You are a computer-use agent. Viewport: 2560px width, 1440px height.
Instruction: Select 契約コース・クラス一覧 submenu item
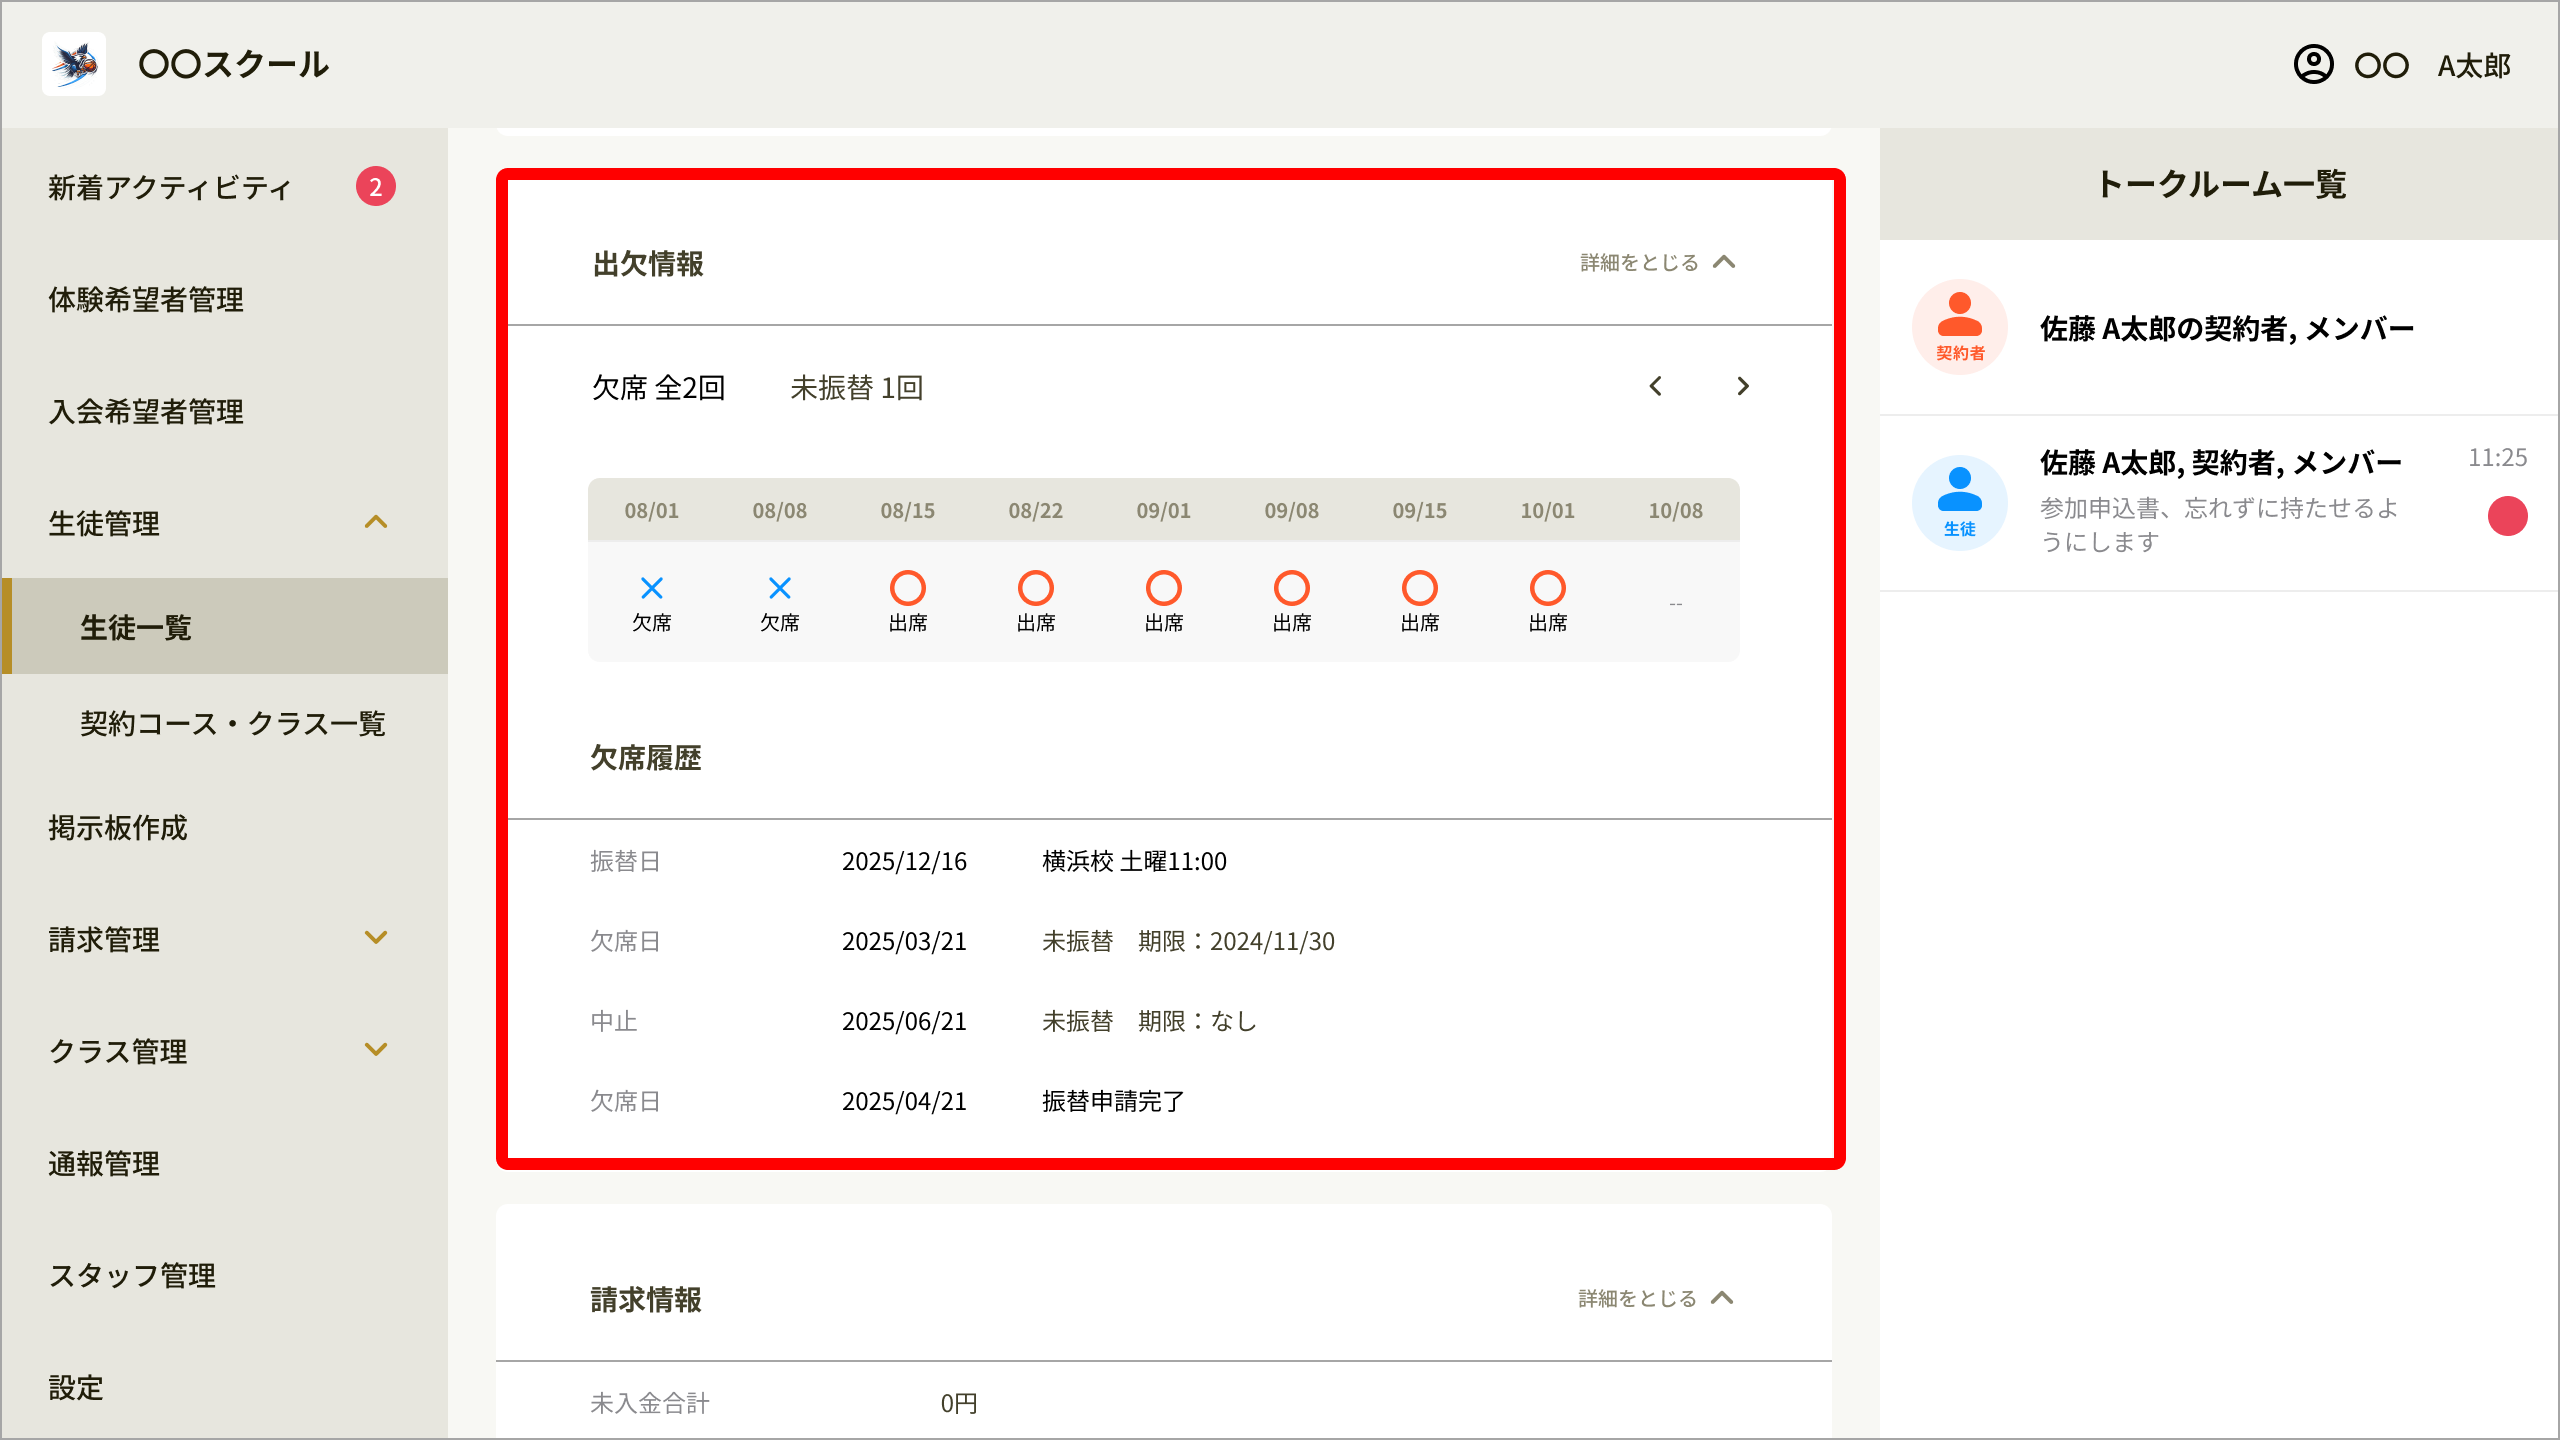tap(224, 723)
